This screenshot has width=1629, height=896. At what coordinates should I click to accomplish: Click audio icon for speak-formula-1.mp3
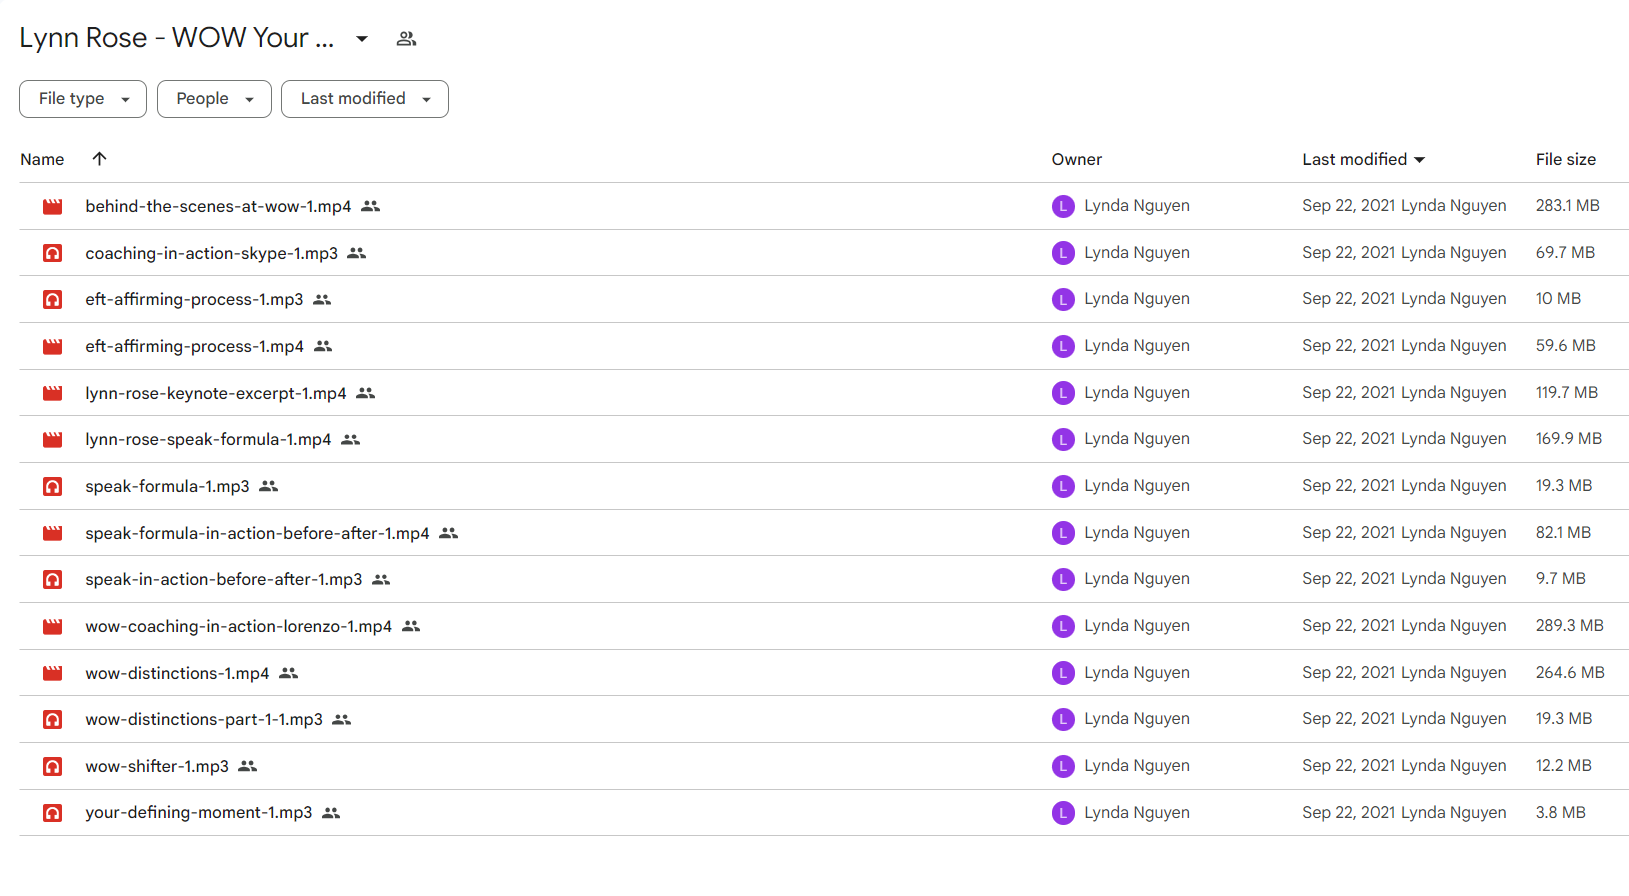[53, 486]
